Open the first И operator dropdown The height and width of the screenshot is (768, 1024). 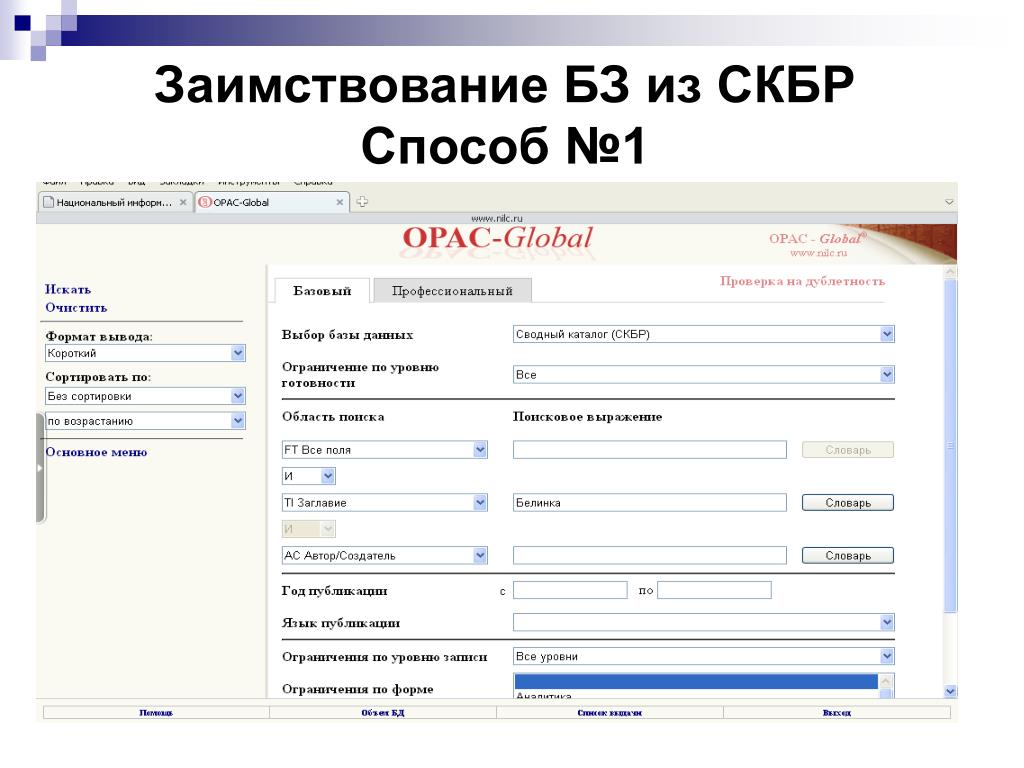point(309,476)
